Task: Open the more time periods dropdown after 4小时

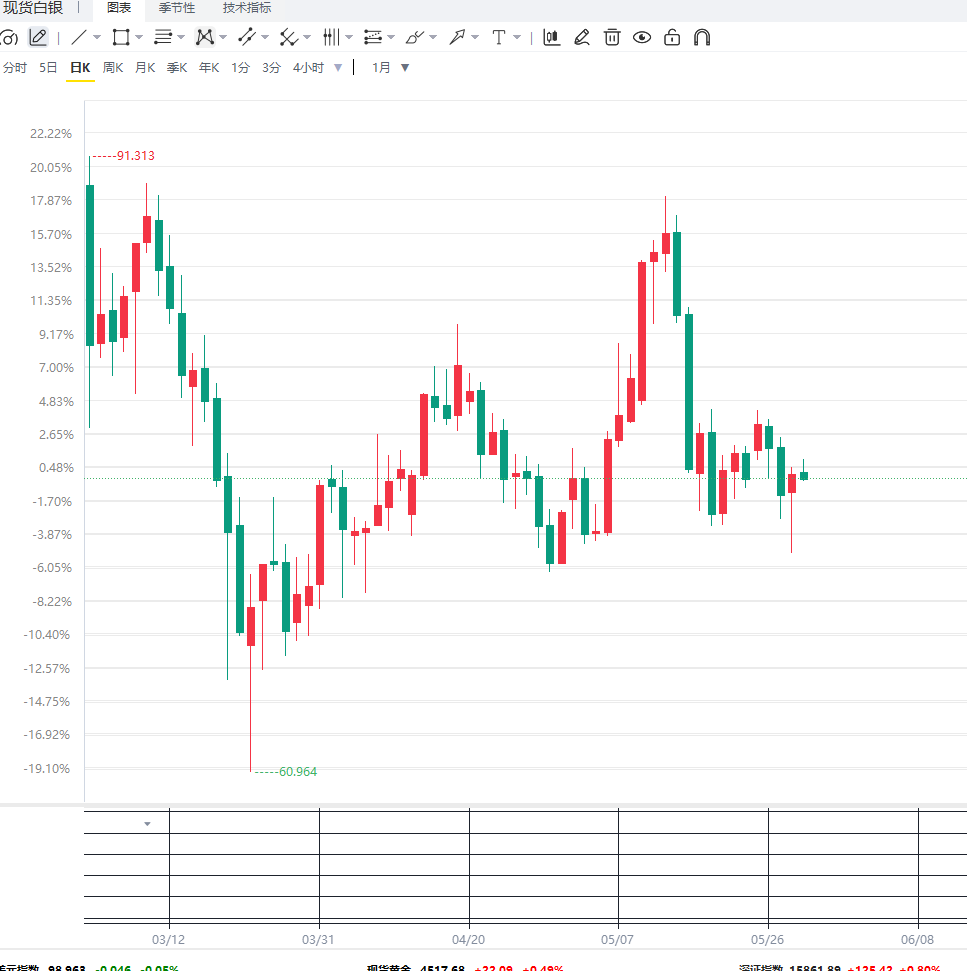Action: pyautogui.click(x=338, y=67)
